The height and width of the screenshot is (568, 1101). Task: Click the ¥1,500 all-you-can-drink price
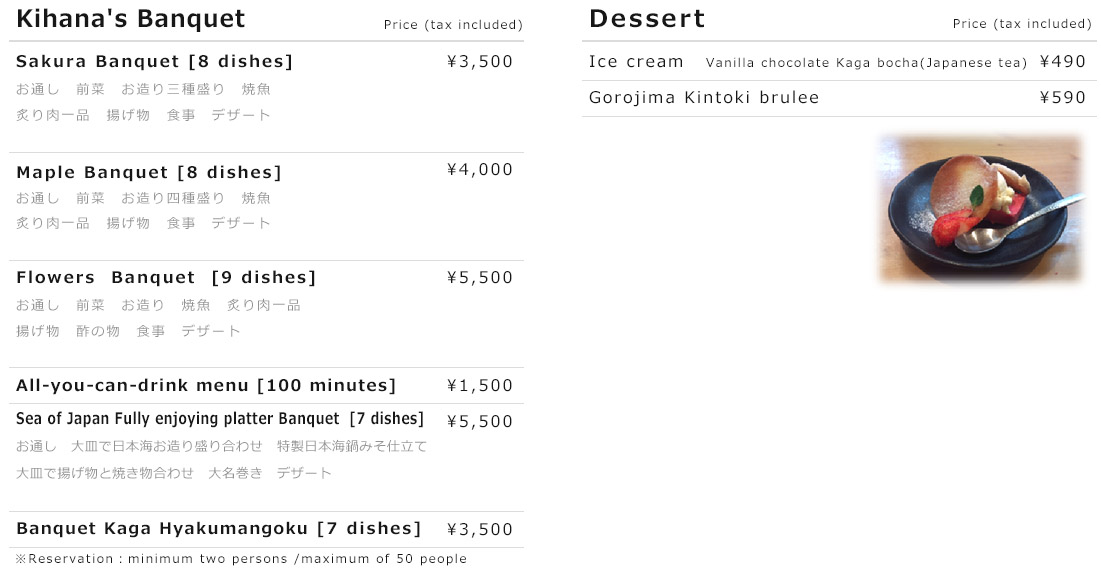(480, 386)
